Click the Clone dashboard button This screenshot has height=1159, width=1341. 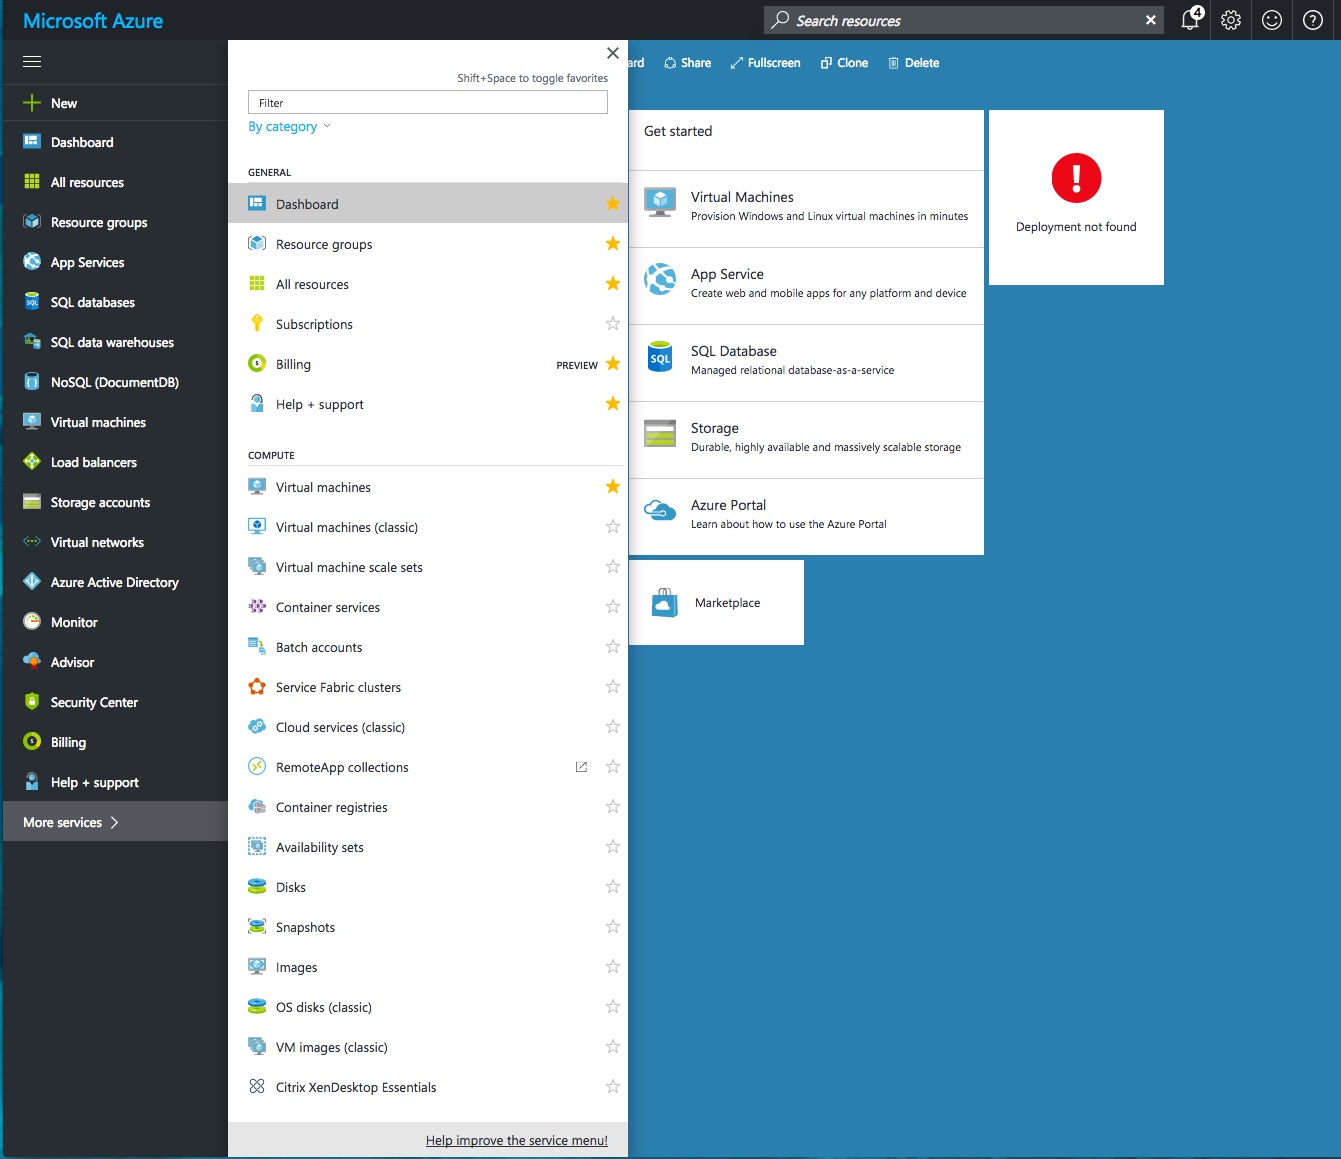pyautogui.click(x=844, y=63)
